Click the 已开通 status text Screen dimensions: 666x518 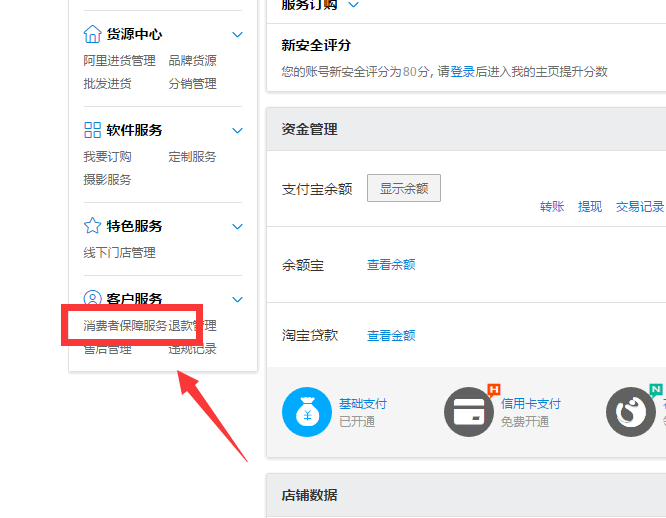[357, 422]
